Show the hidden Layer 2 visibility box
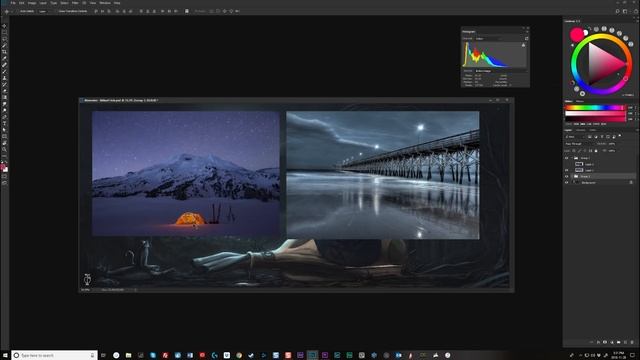The width and height of the screenshot is (640, 360). pos(566,164)
